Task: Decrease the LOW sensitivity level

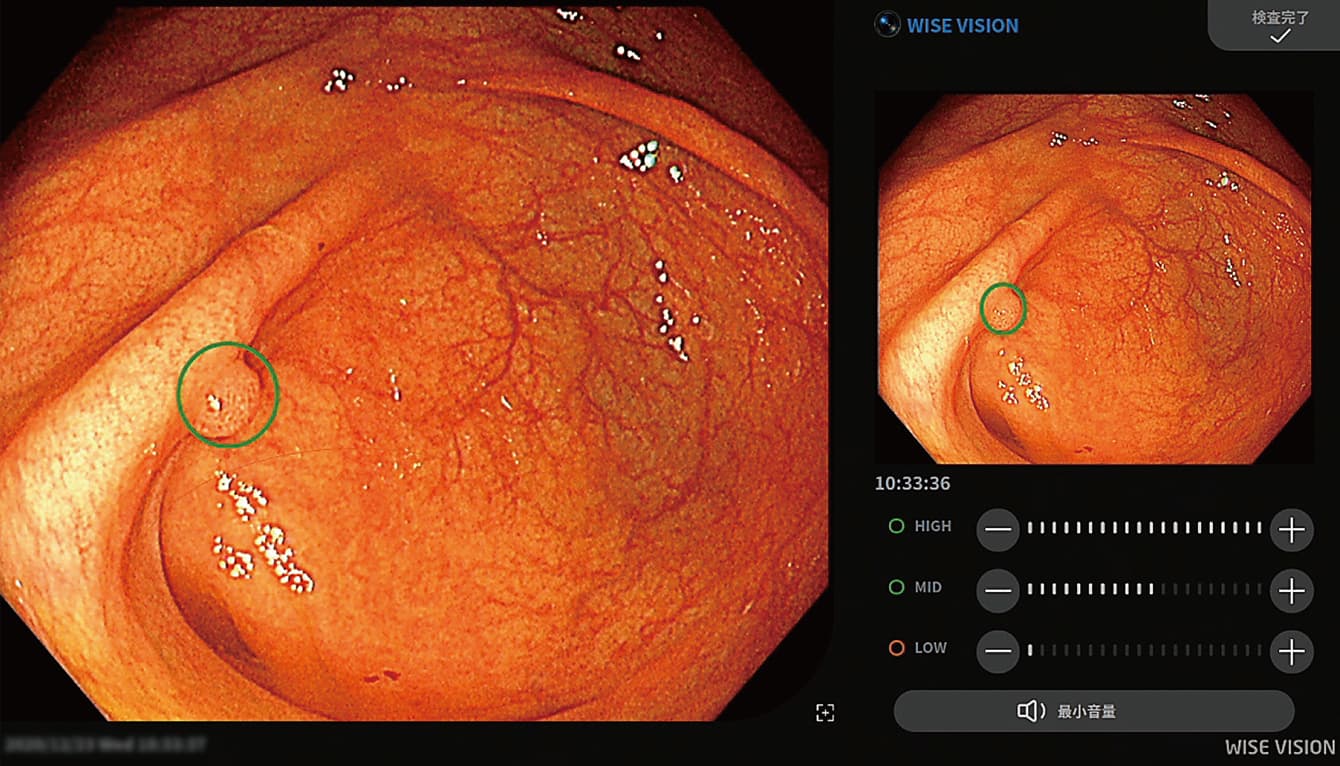Action: click(x=998, y=652)
